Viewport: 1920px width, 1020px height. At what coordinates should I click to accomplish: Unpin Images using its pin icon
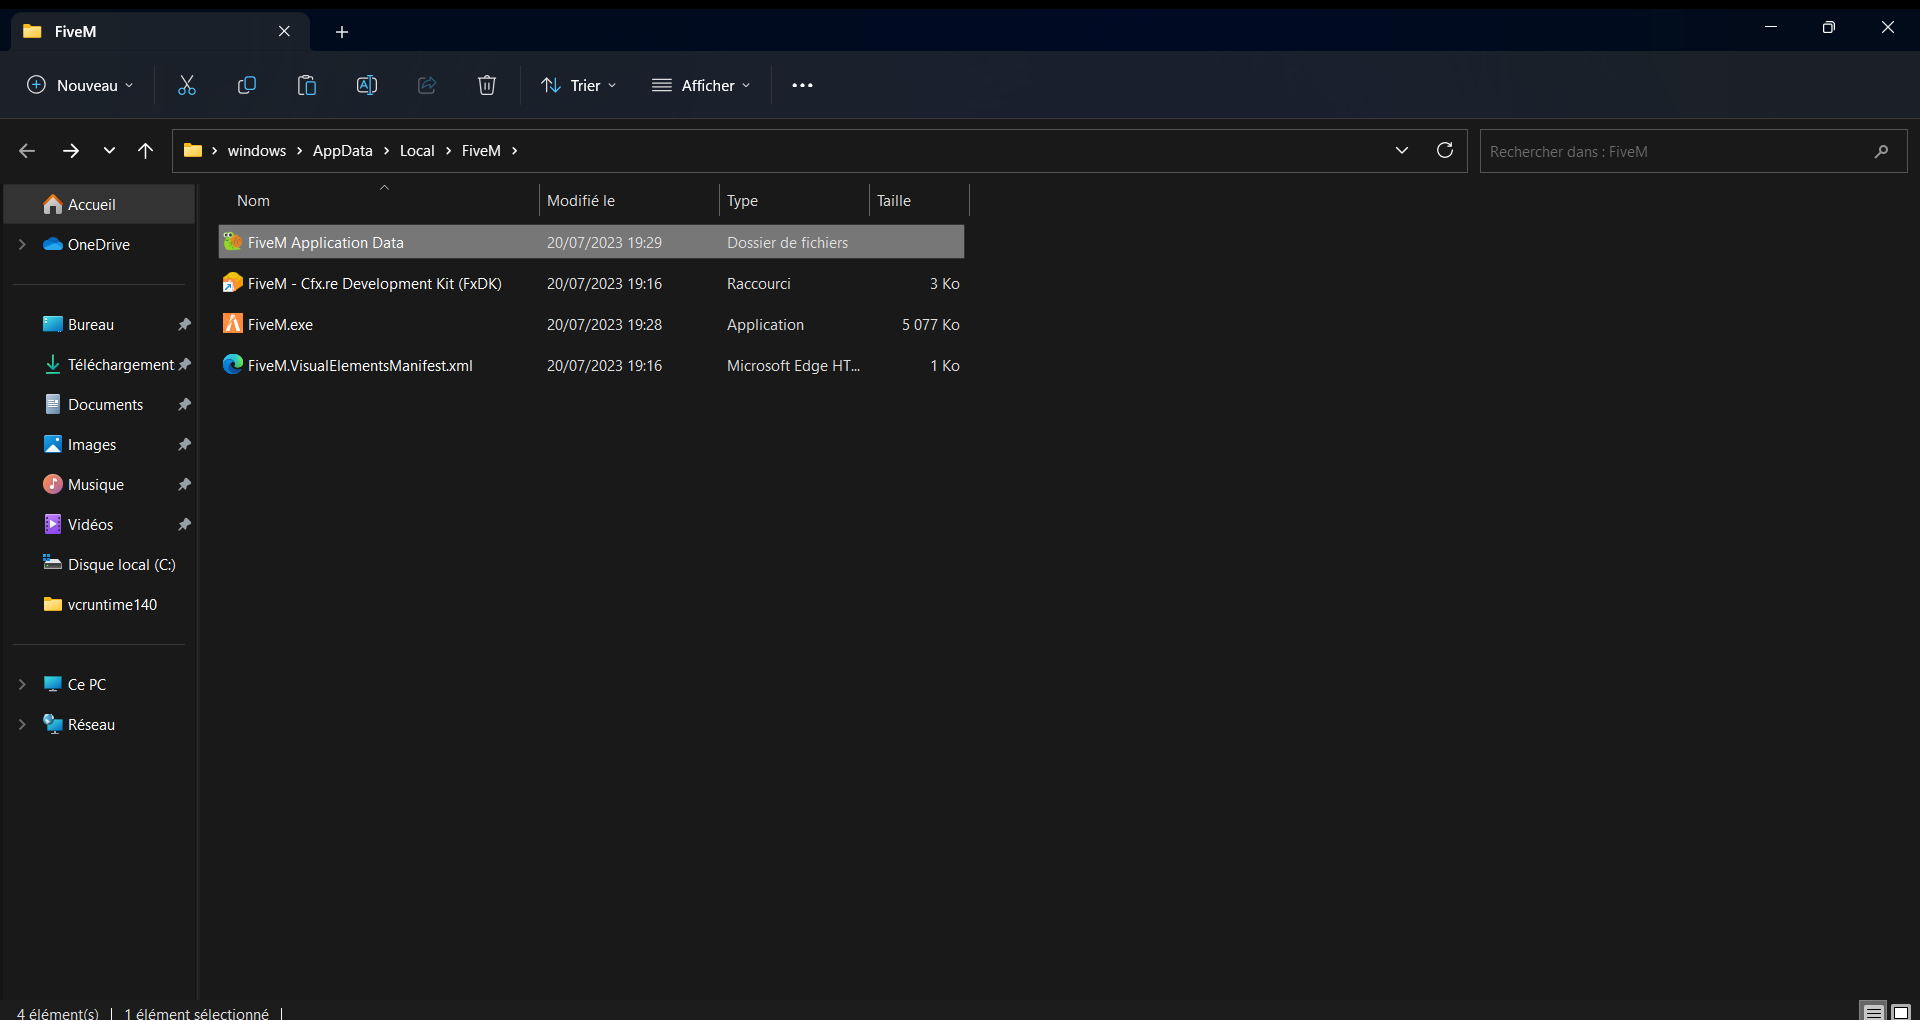tap(184, 445)
